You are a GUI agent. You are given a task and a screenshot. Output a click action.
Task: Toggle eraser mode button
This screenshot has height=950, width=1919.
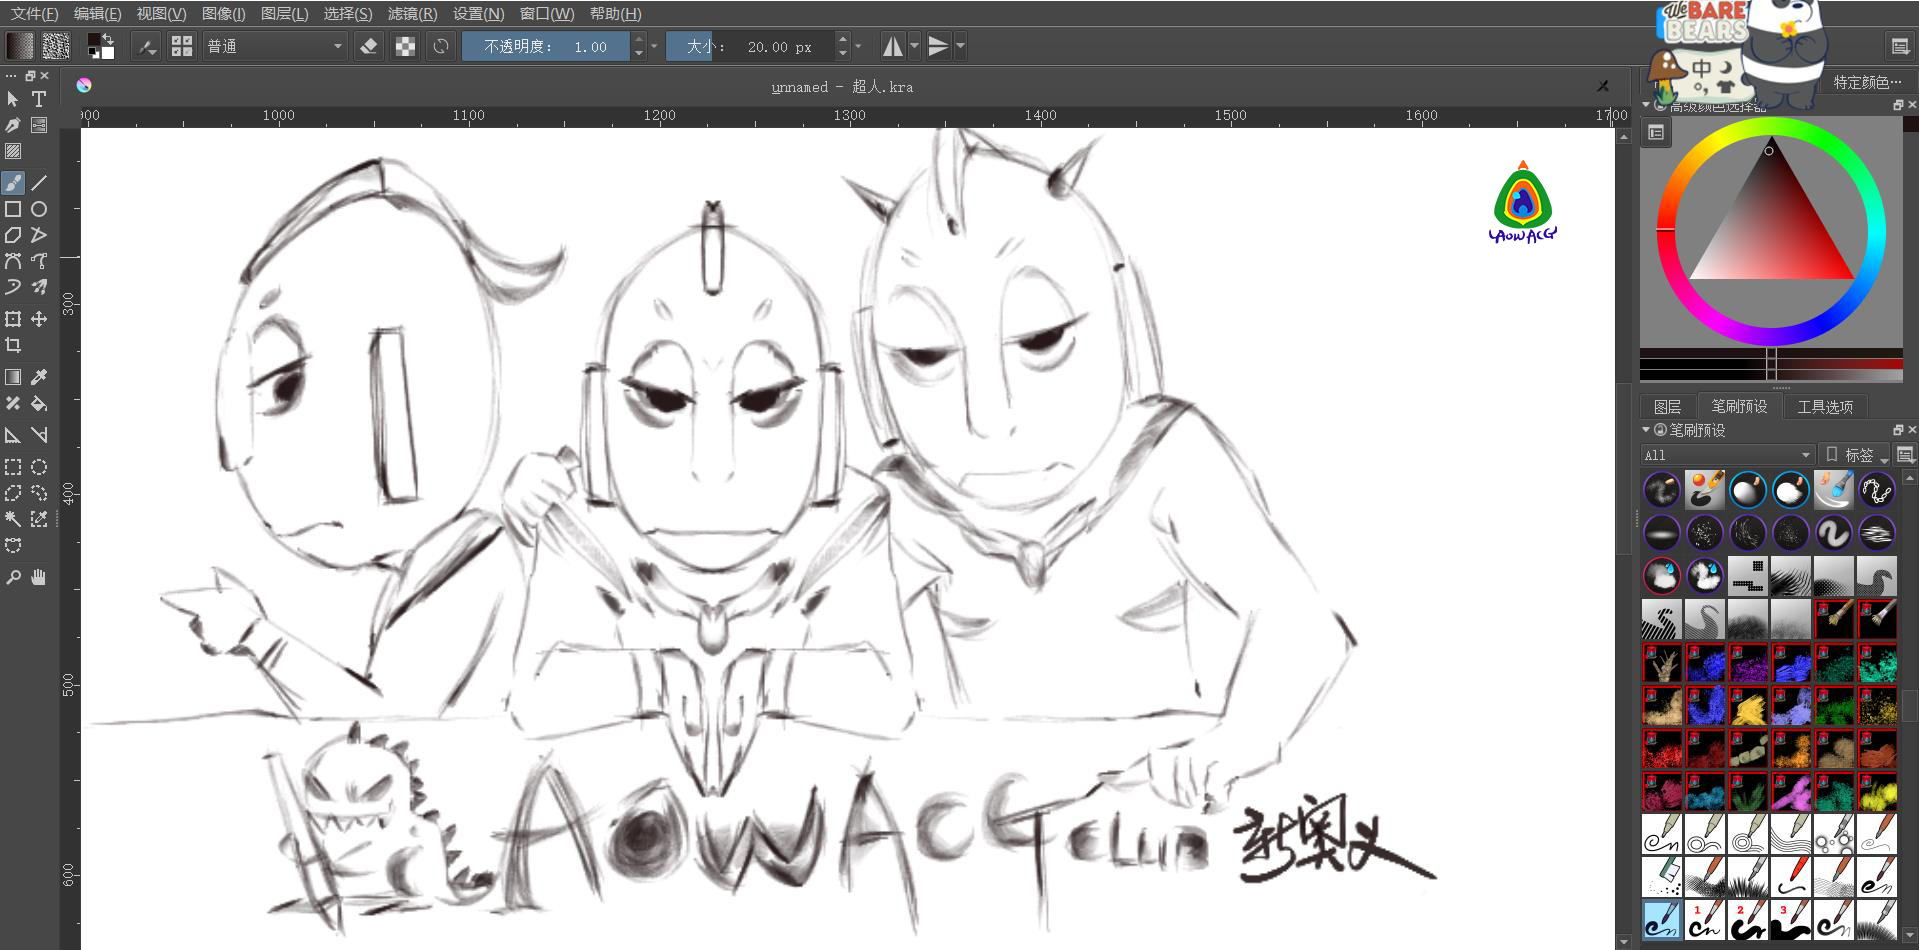[368, 46]
